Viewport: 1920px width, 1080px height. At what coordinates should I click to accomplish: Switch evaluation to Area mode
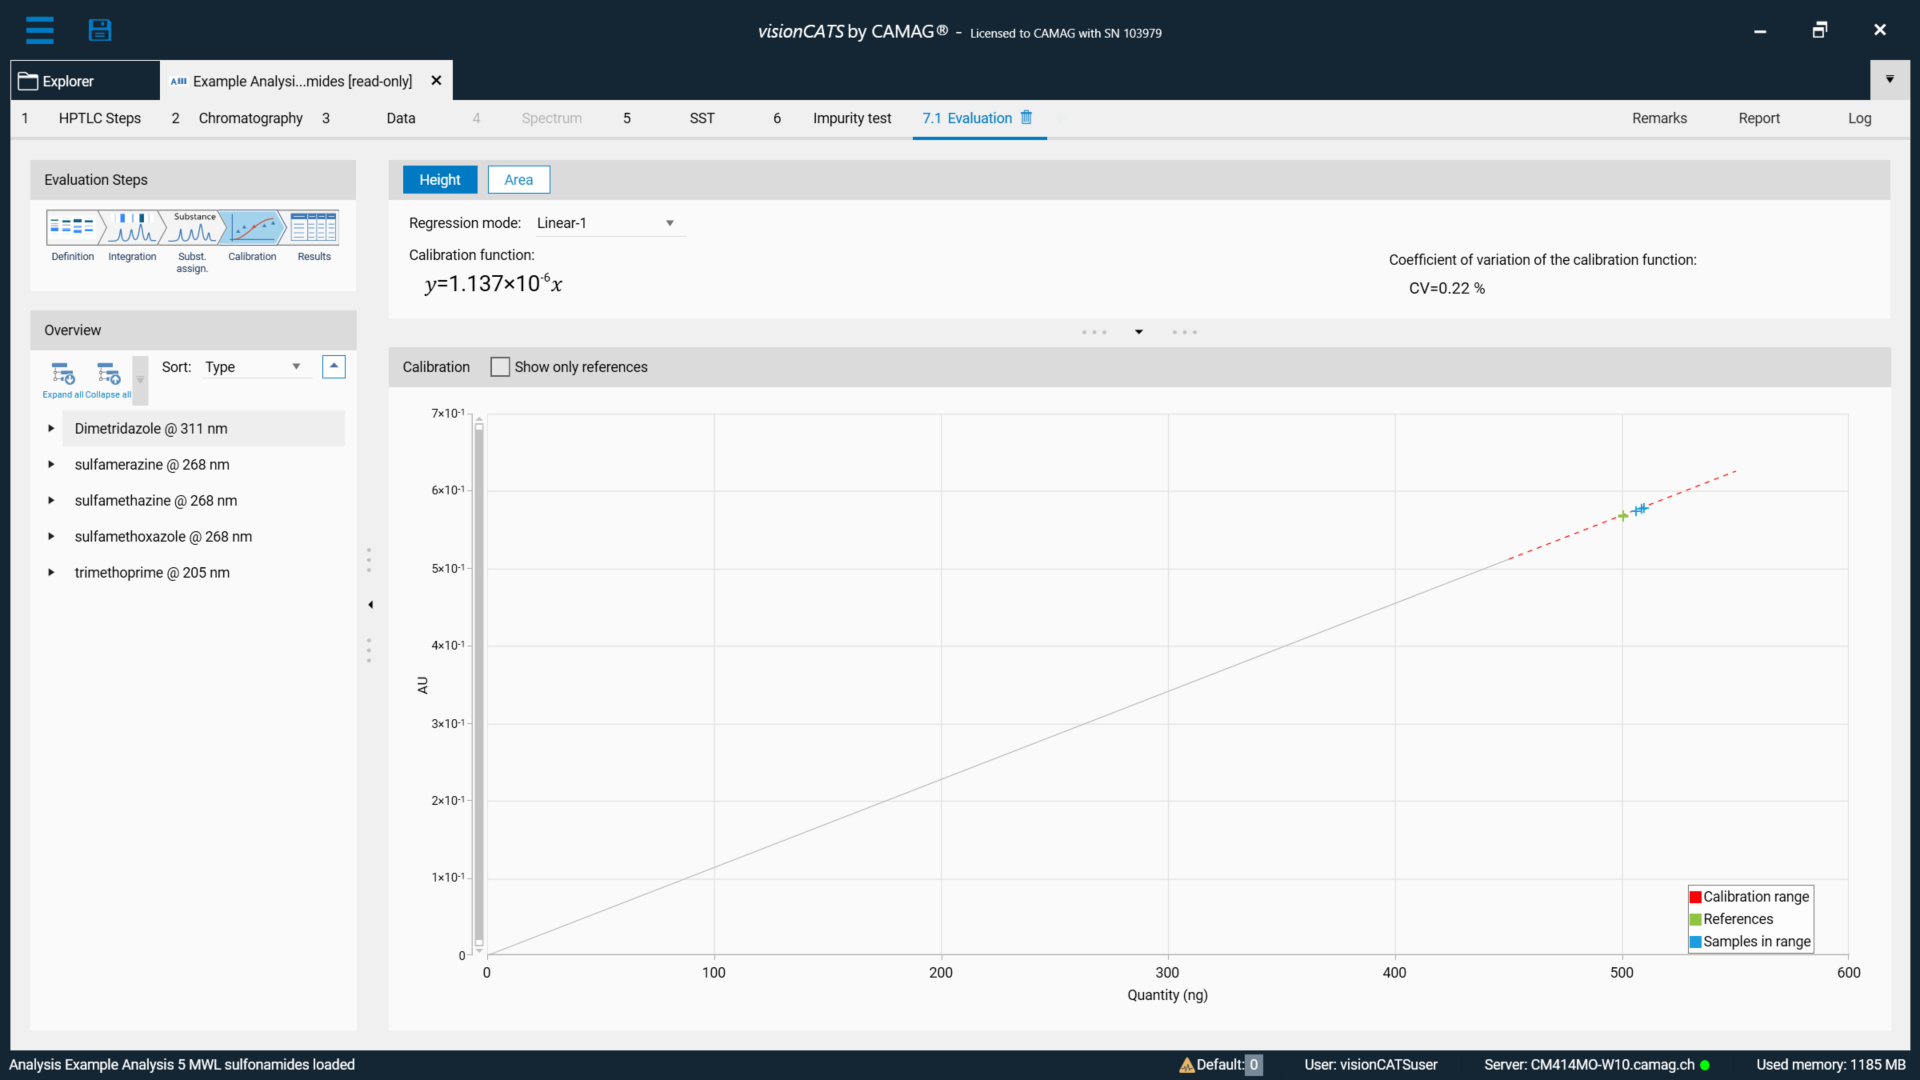(518, 179)
